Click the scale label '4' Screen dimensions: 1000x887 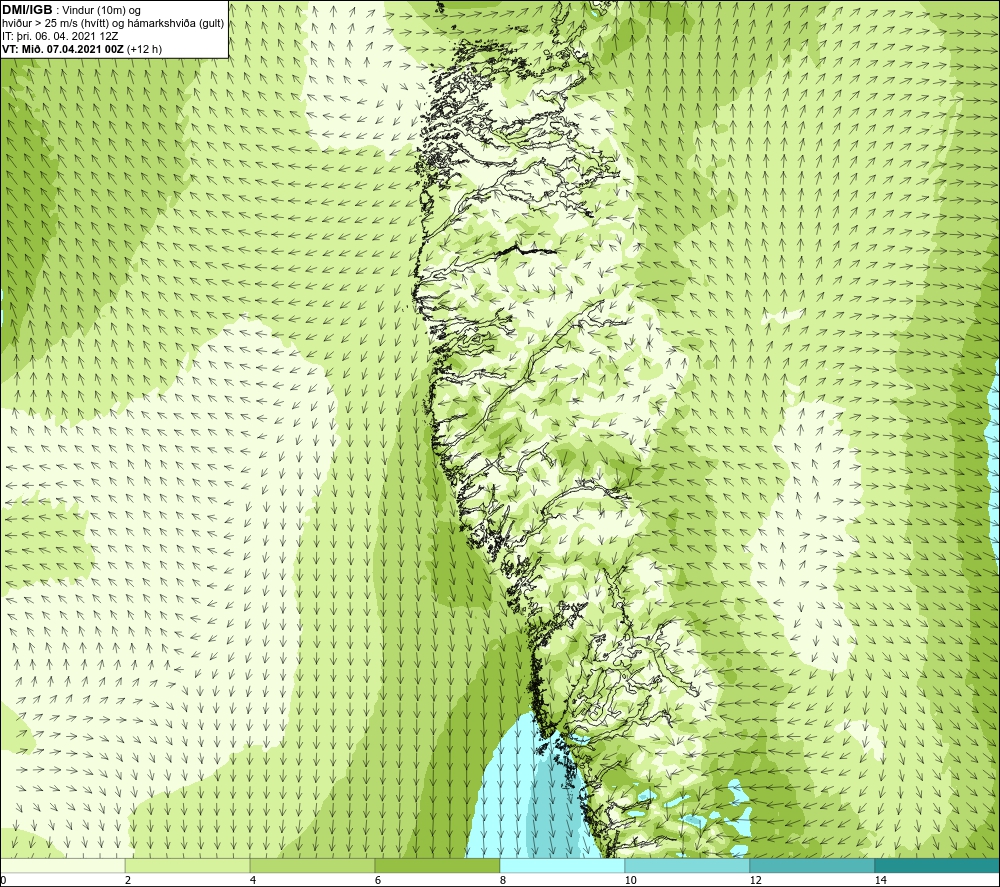click(253, 880)
